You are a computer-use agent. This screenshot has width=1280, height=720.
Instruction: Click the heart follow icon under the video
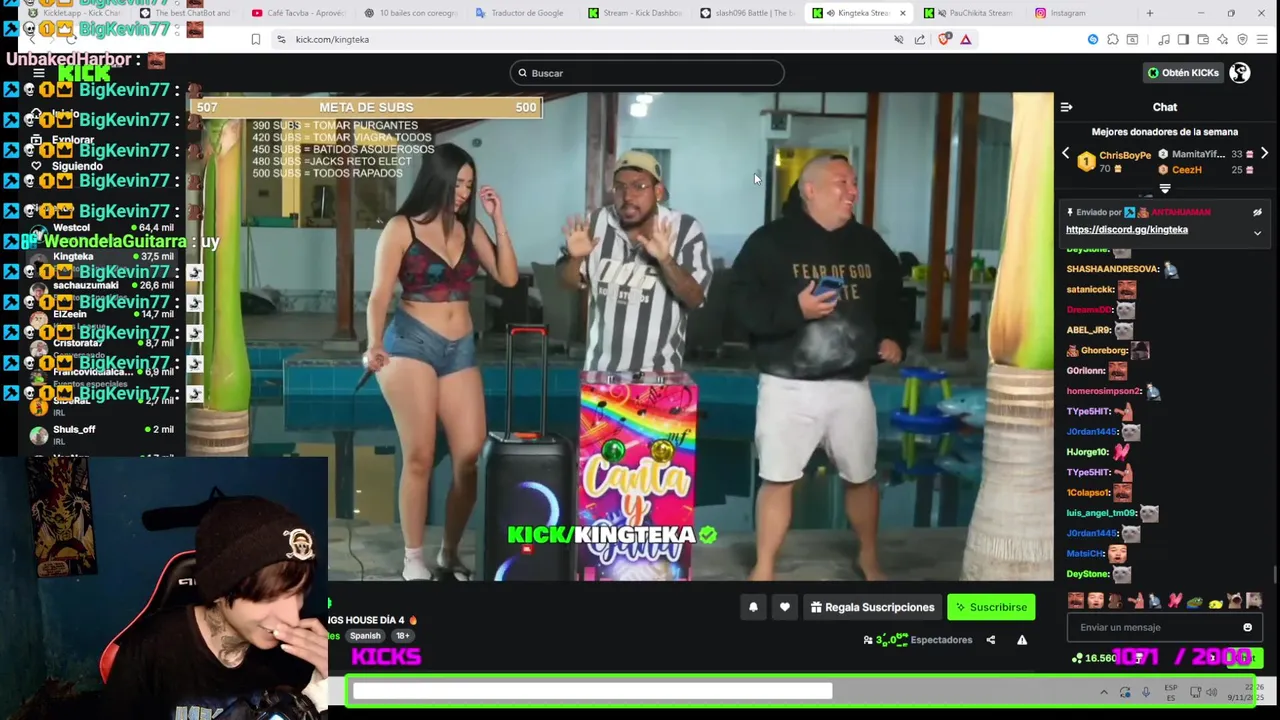tap(785, 607)
